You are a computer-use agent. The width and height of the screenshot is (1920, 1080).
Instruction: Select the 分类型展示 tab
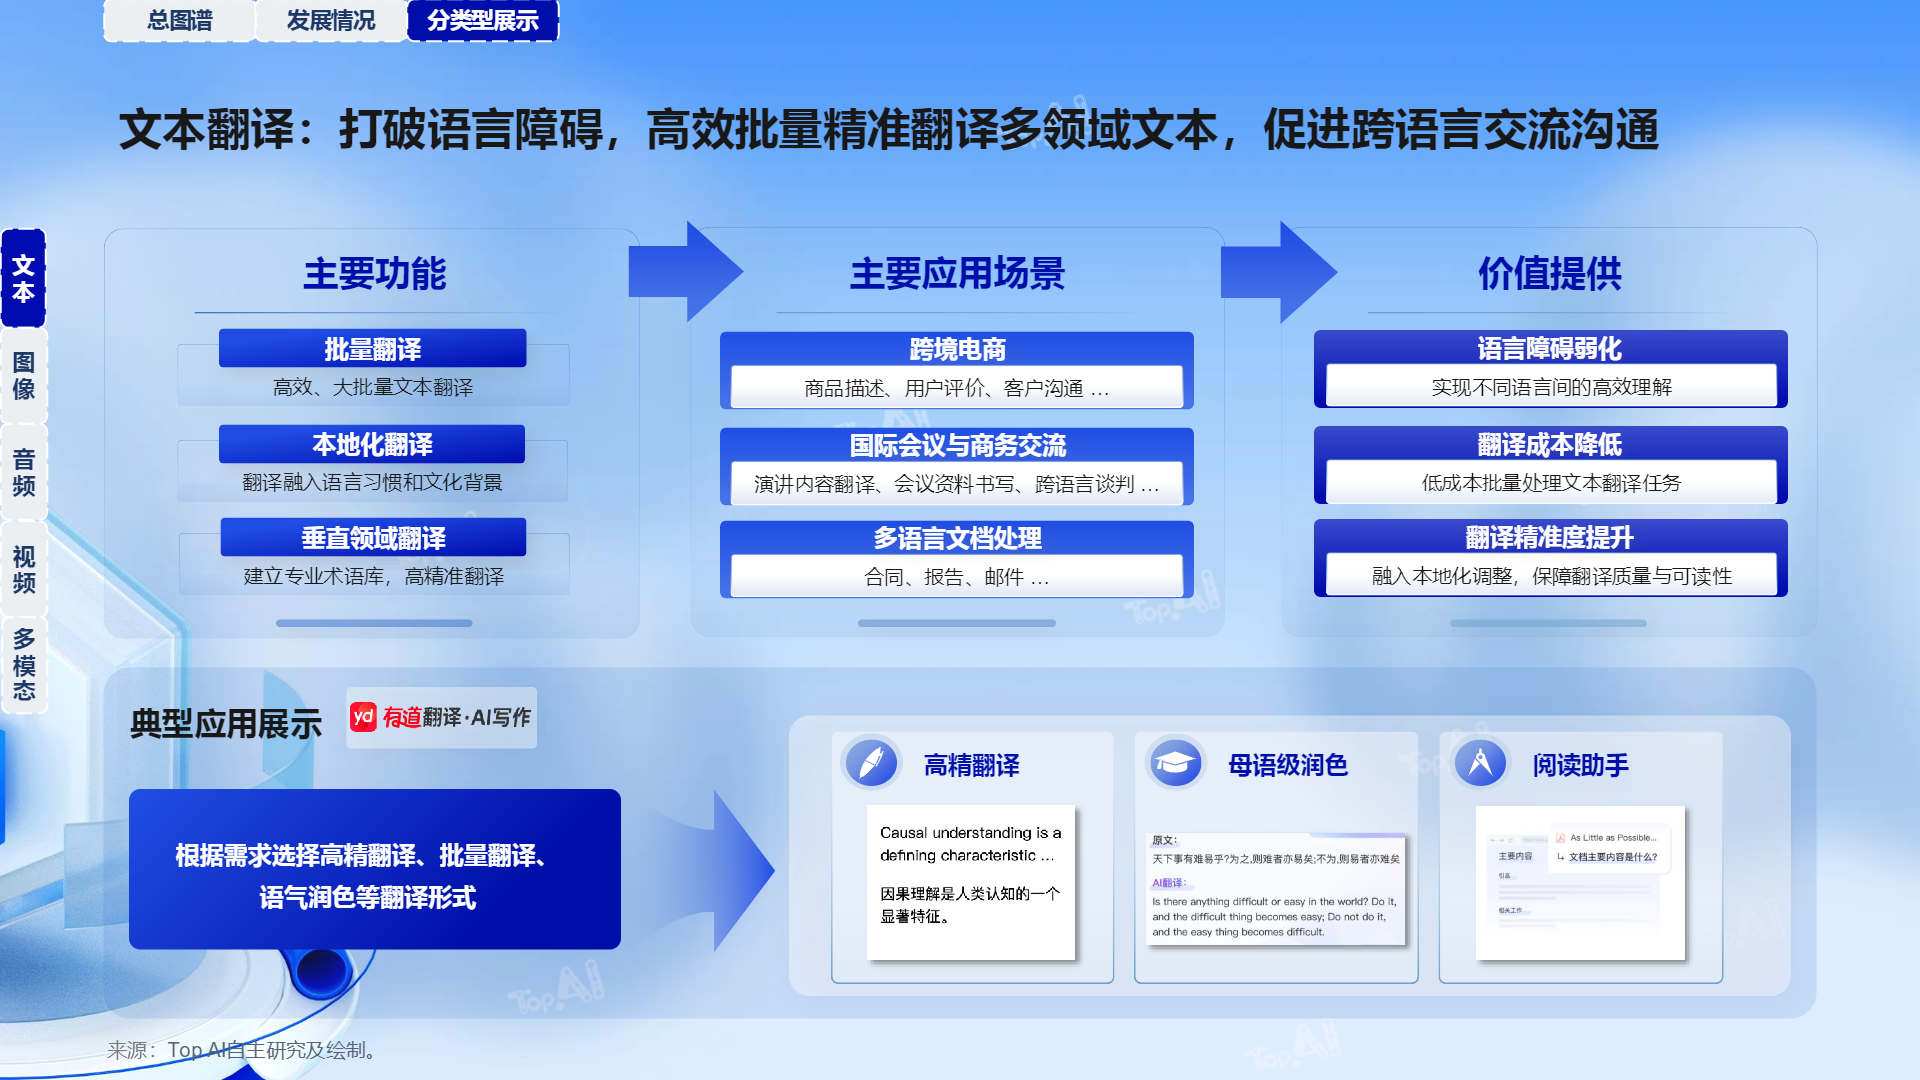(x=483, y=20)
